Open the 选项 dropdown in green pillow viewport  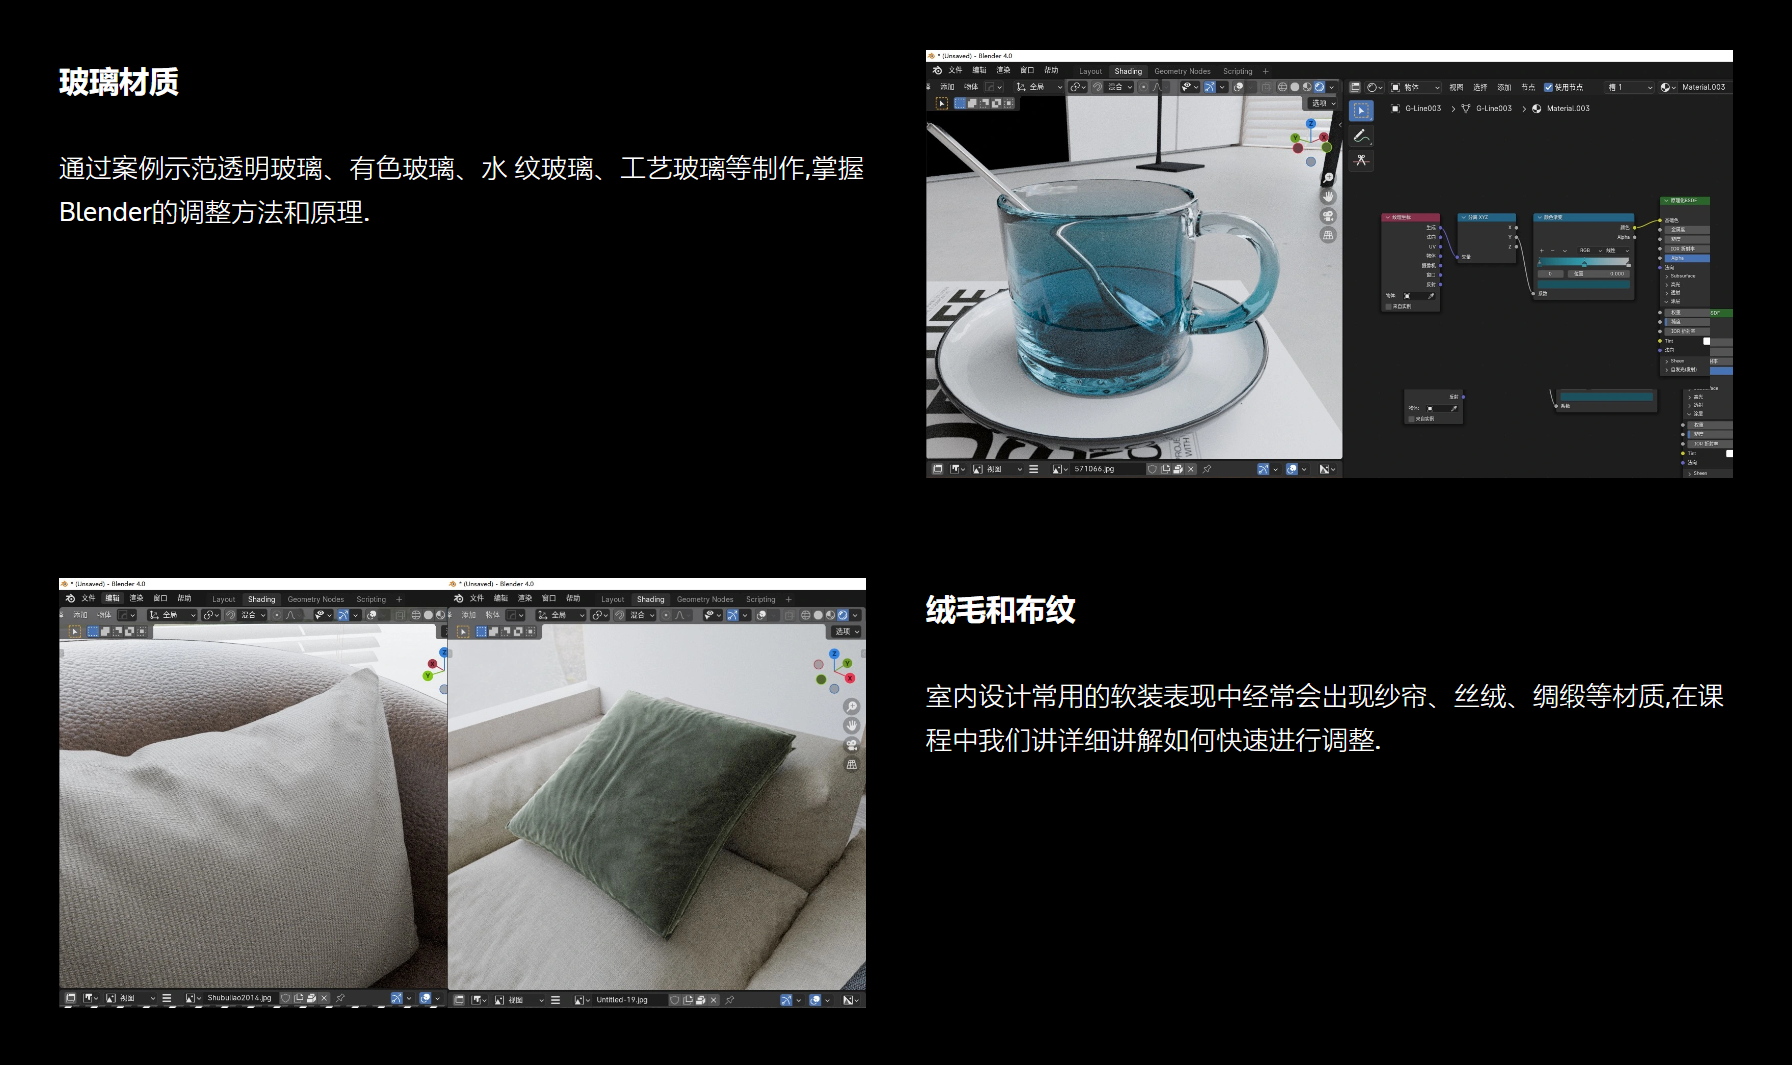click(846, 632)
